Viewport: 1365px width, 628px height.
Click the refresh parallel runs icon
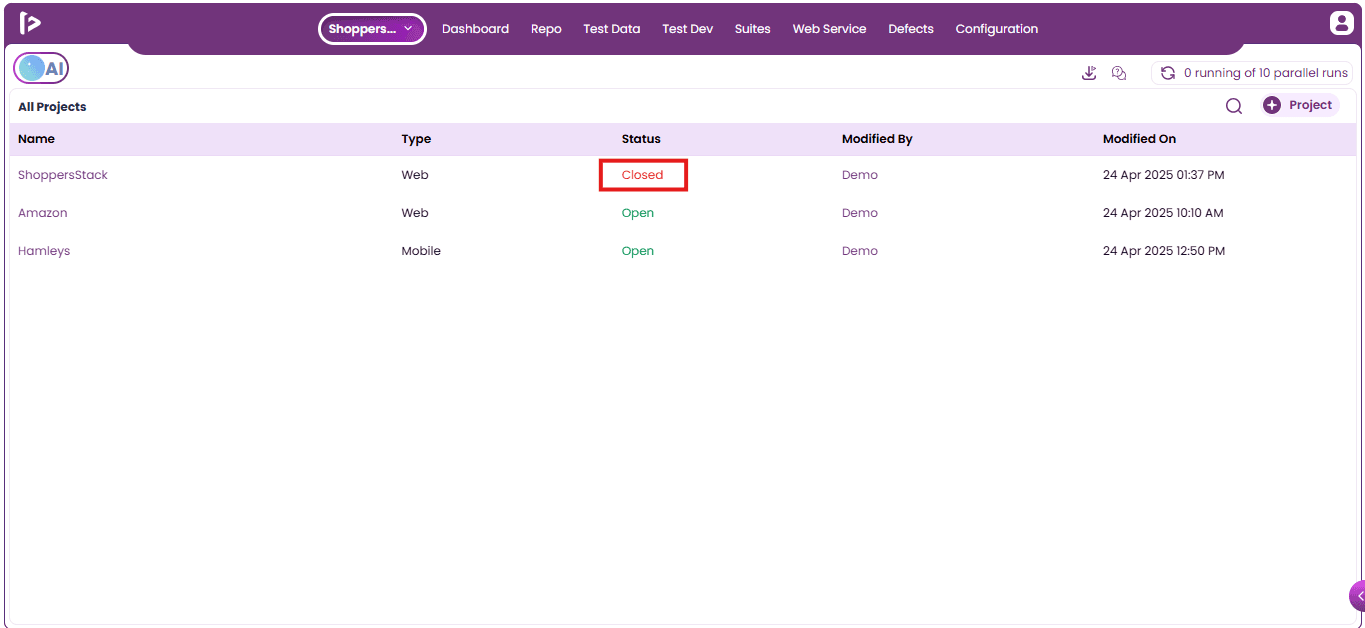[1167, 73]
